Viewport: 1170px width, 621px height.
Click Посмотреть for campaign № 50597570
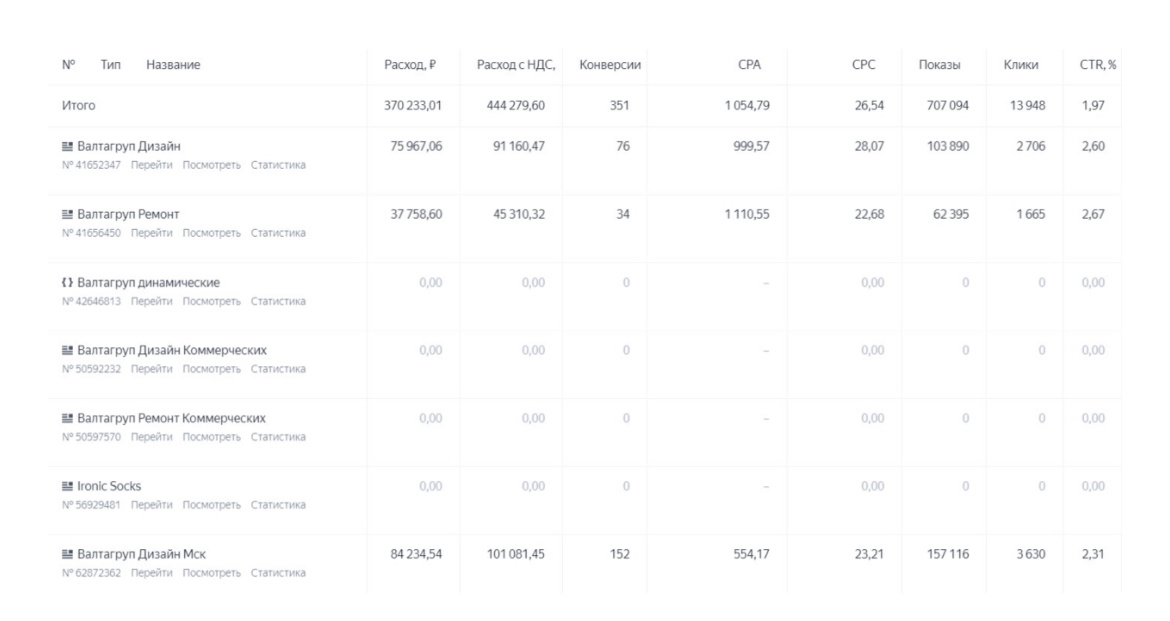click(212, 437)
